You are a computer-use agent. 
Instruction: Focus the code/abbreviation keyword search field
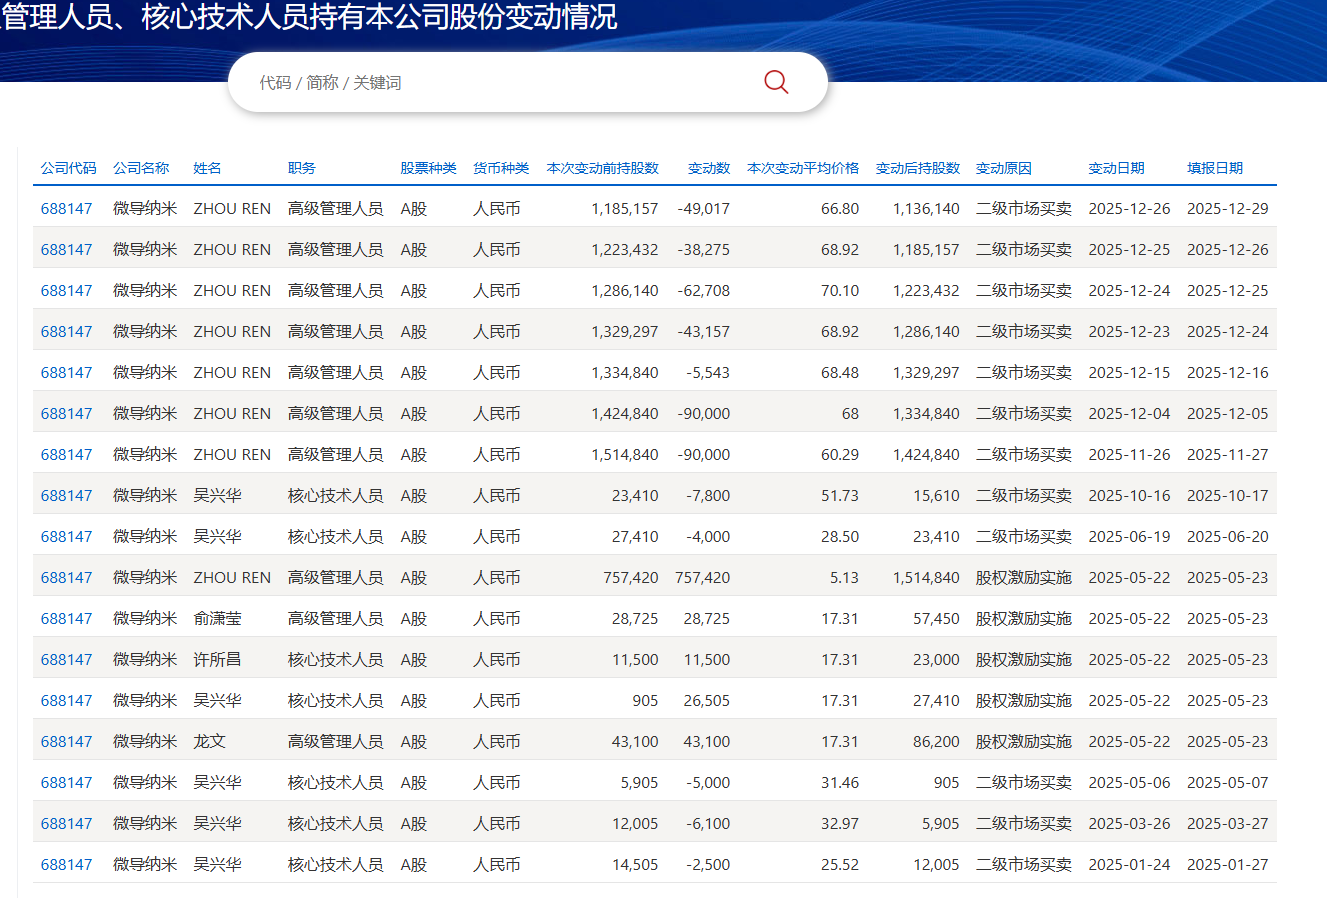(x=500, y=82)
